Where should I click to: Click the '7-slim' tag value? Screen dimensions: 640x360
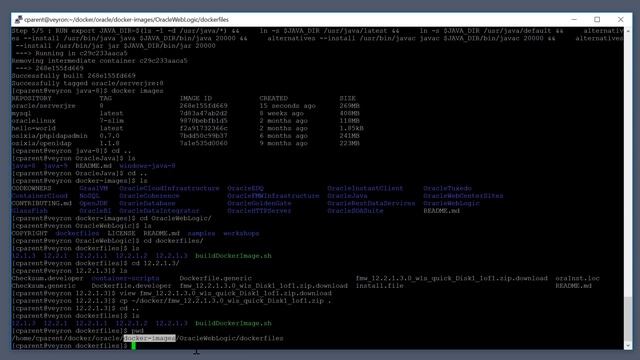111,121
